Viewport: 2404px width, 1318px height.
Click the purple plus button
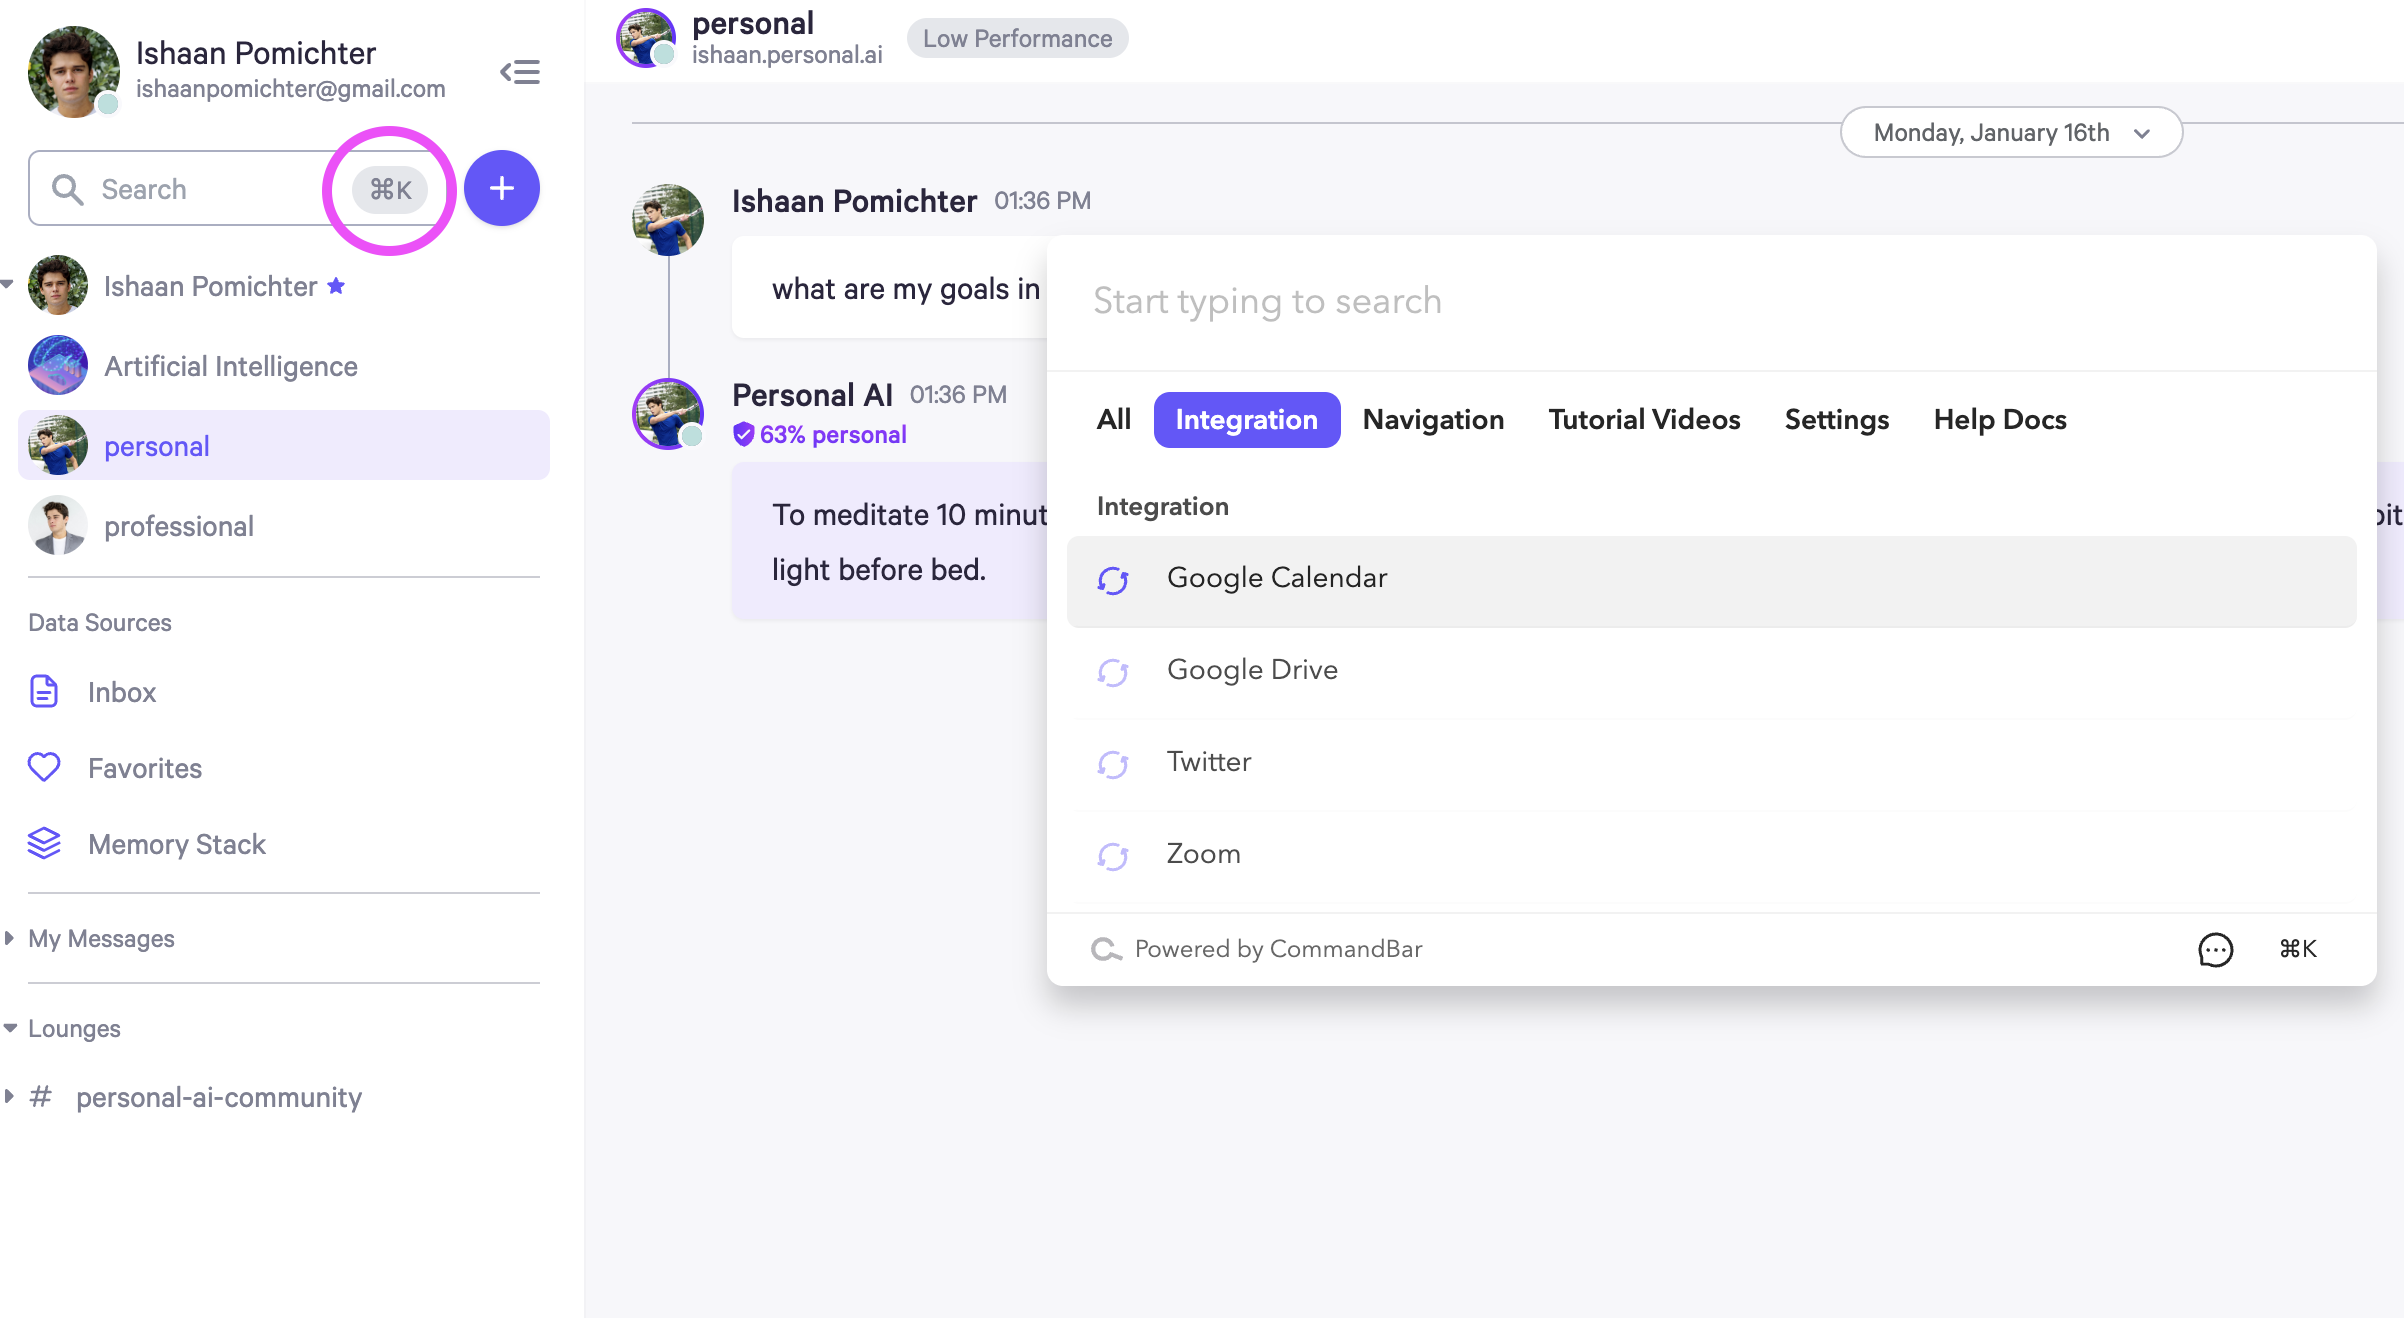coord(502,188)
